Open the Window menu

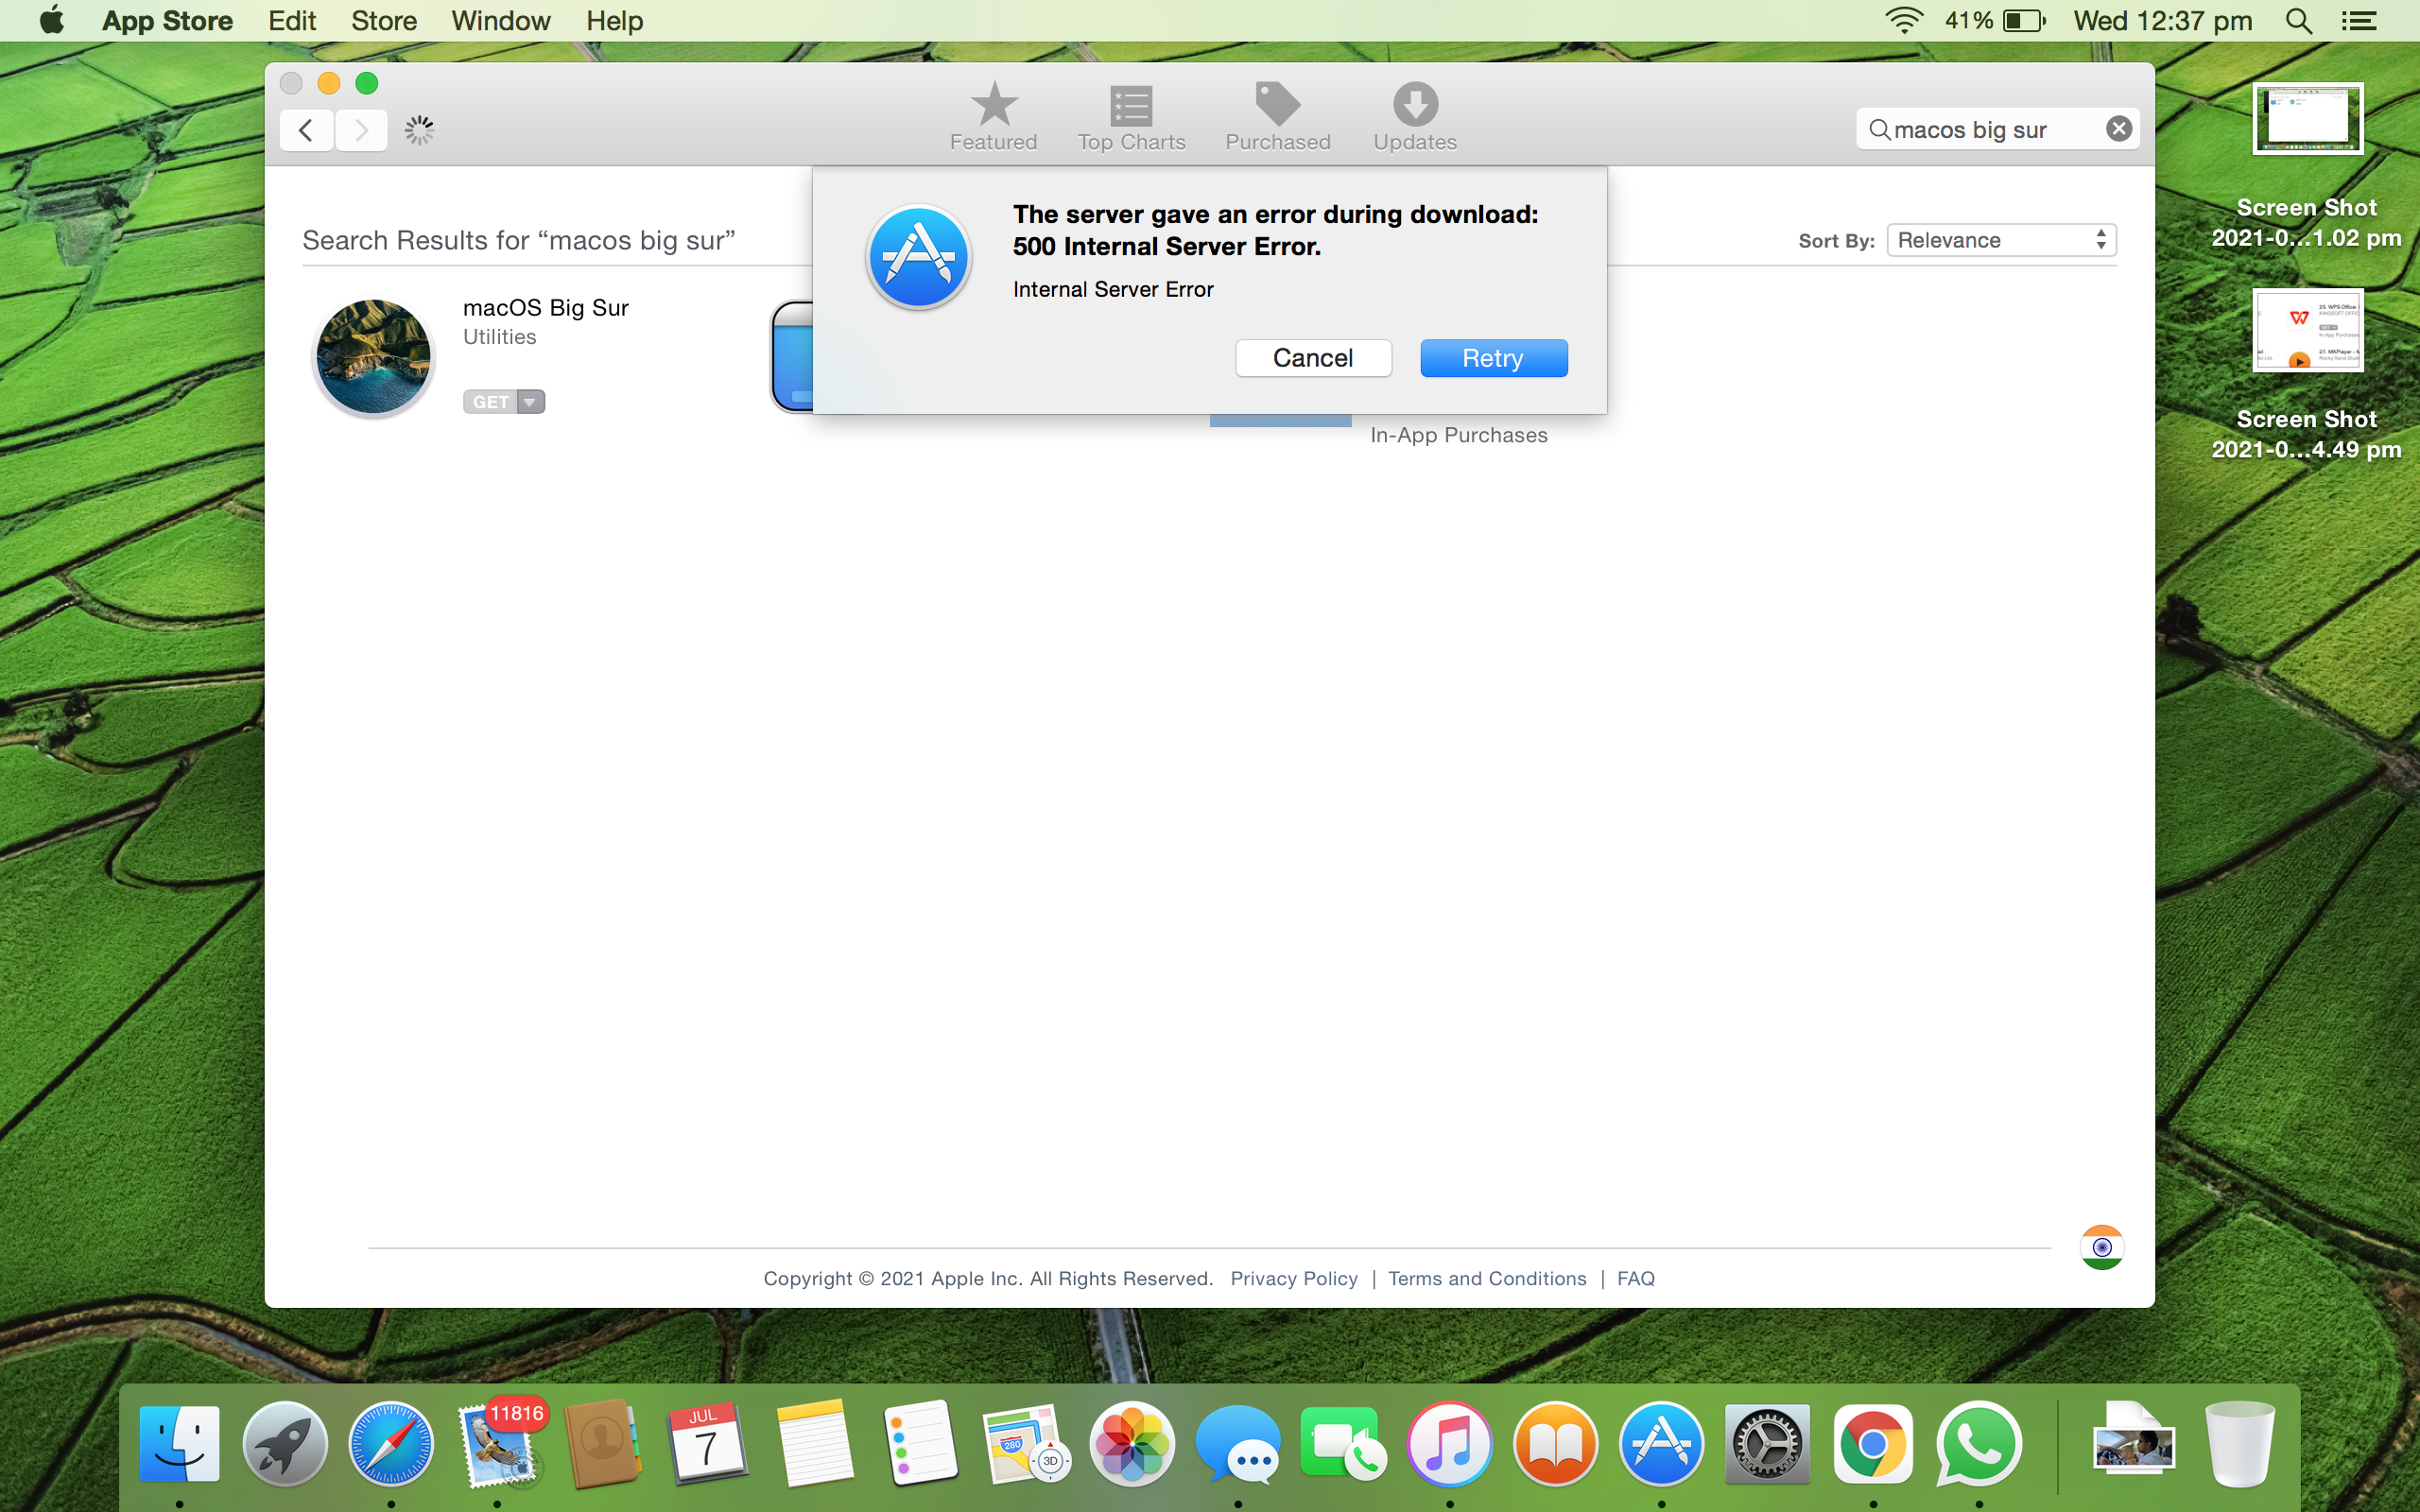point(500,21)
